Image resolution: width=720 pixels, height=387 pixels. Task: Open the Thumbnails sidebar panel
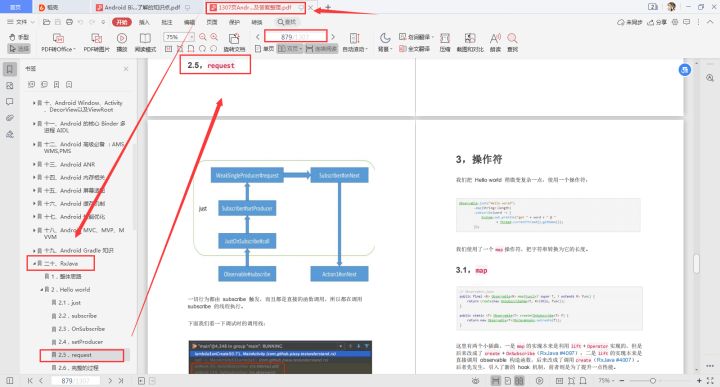[x=10, y=86]
